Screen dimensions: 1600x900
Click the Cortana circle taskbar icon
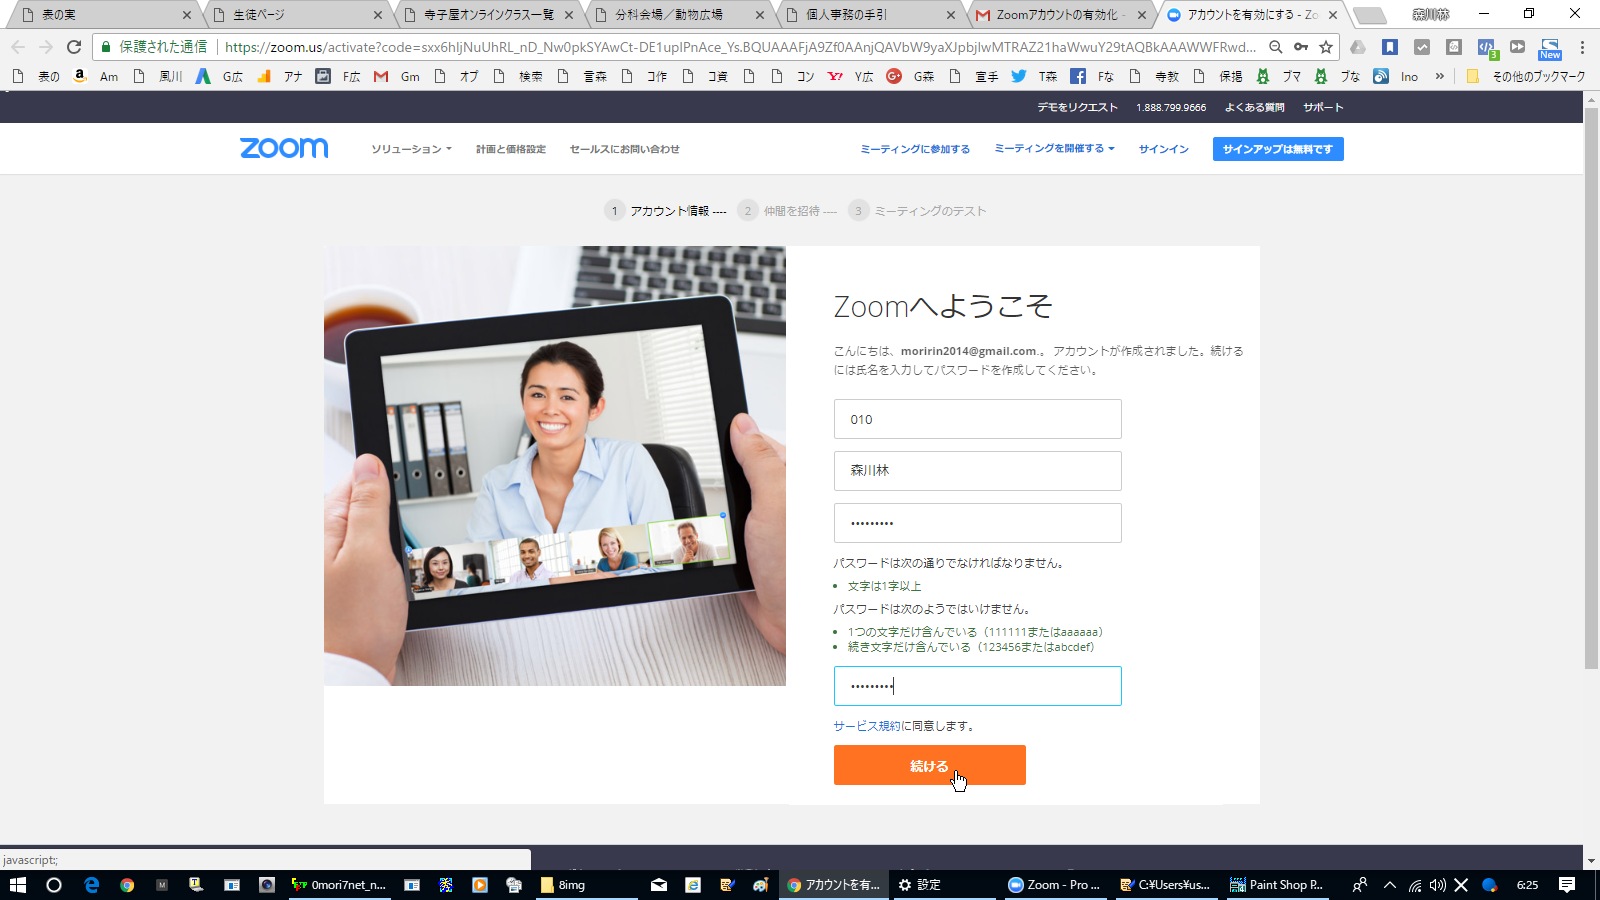click(54, 885)
